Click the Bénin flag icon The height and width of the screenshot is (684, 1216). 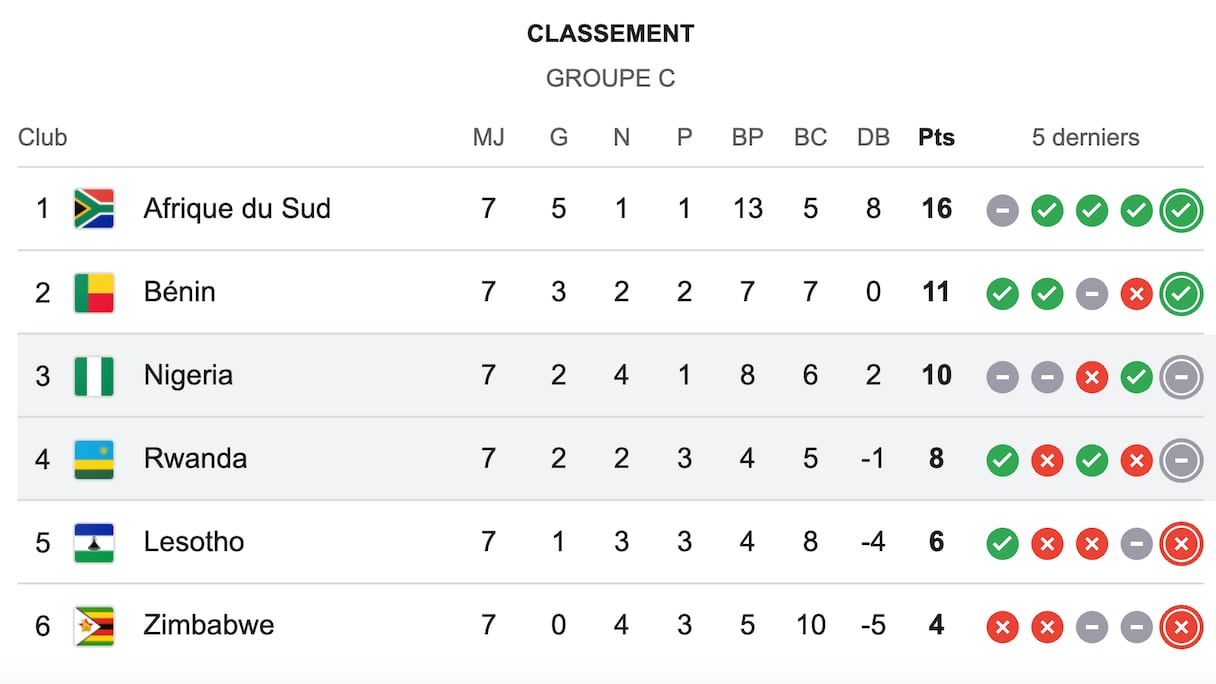94,292
